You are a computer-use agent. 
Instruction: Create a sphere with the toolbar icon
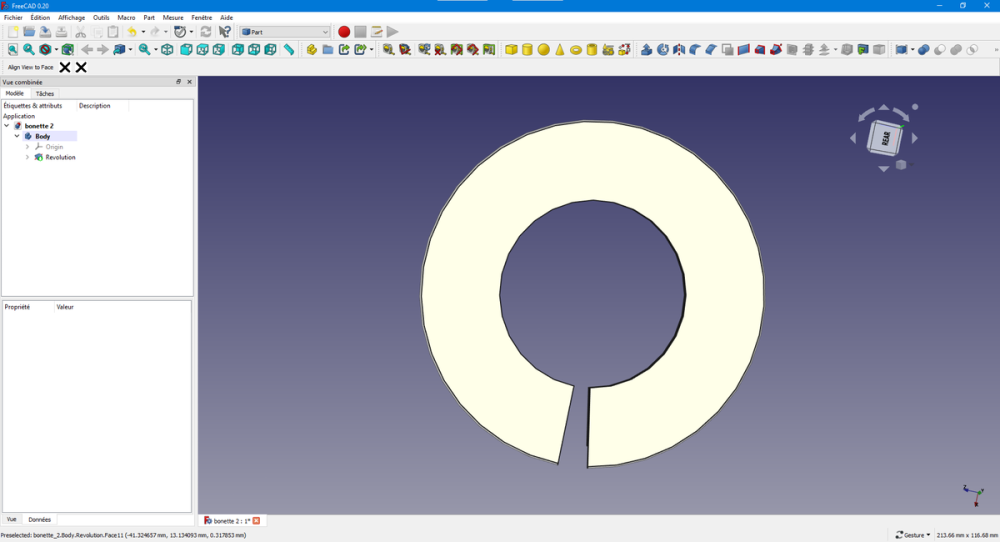(x=543, y=49)
